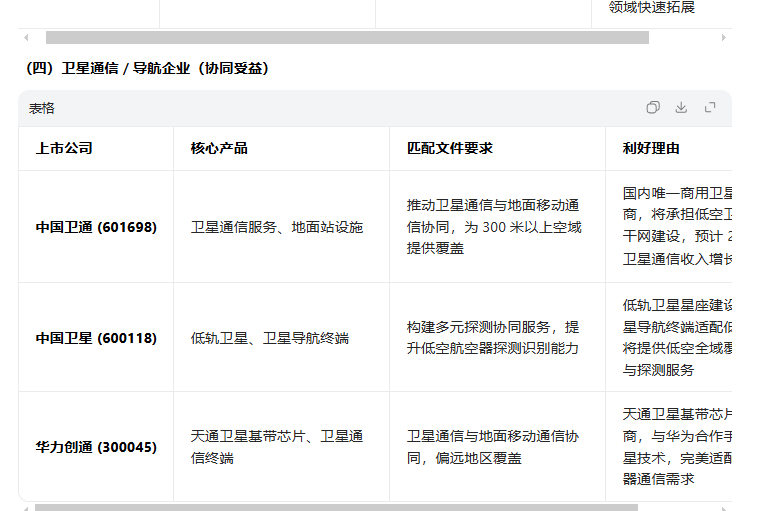
Task: Select the cell 中国卫星 (600118)
Action: [96, 338]
